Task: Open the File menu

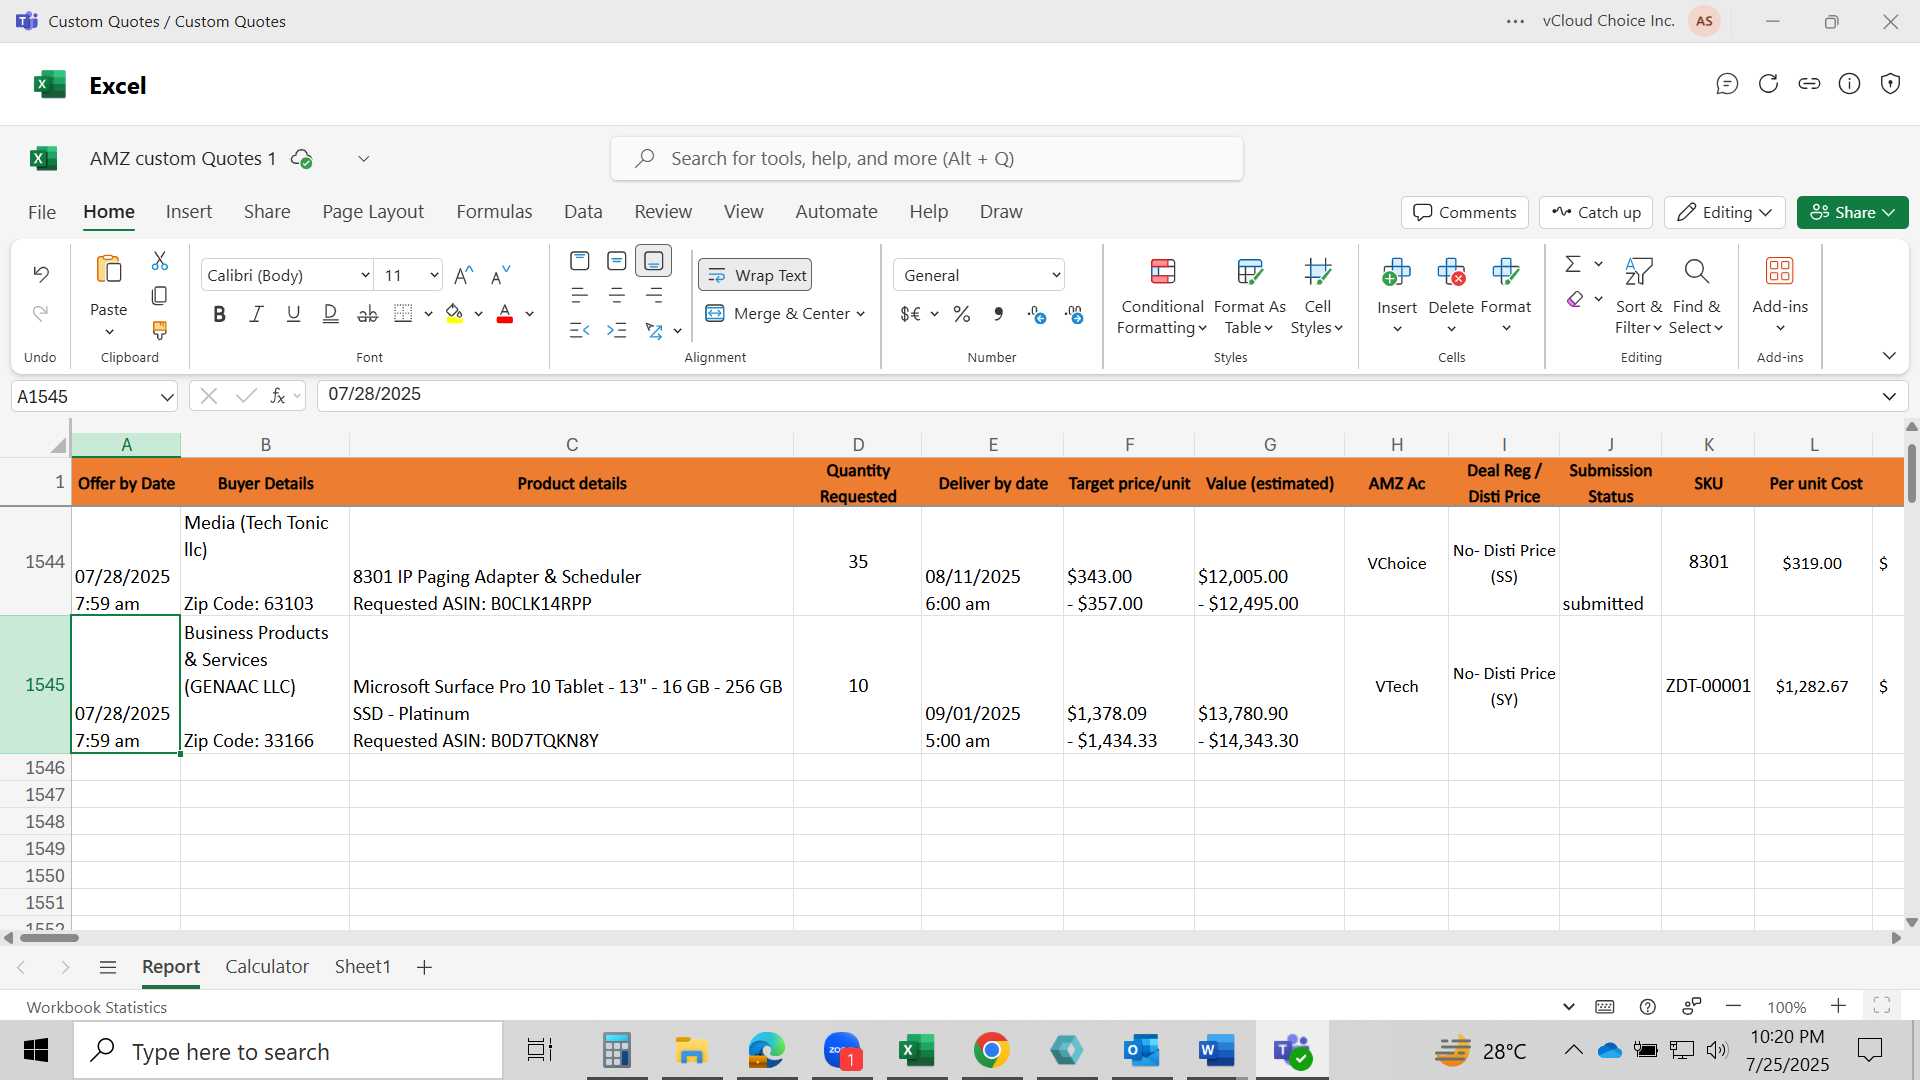Action: [42, 212]
